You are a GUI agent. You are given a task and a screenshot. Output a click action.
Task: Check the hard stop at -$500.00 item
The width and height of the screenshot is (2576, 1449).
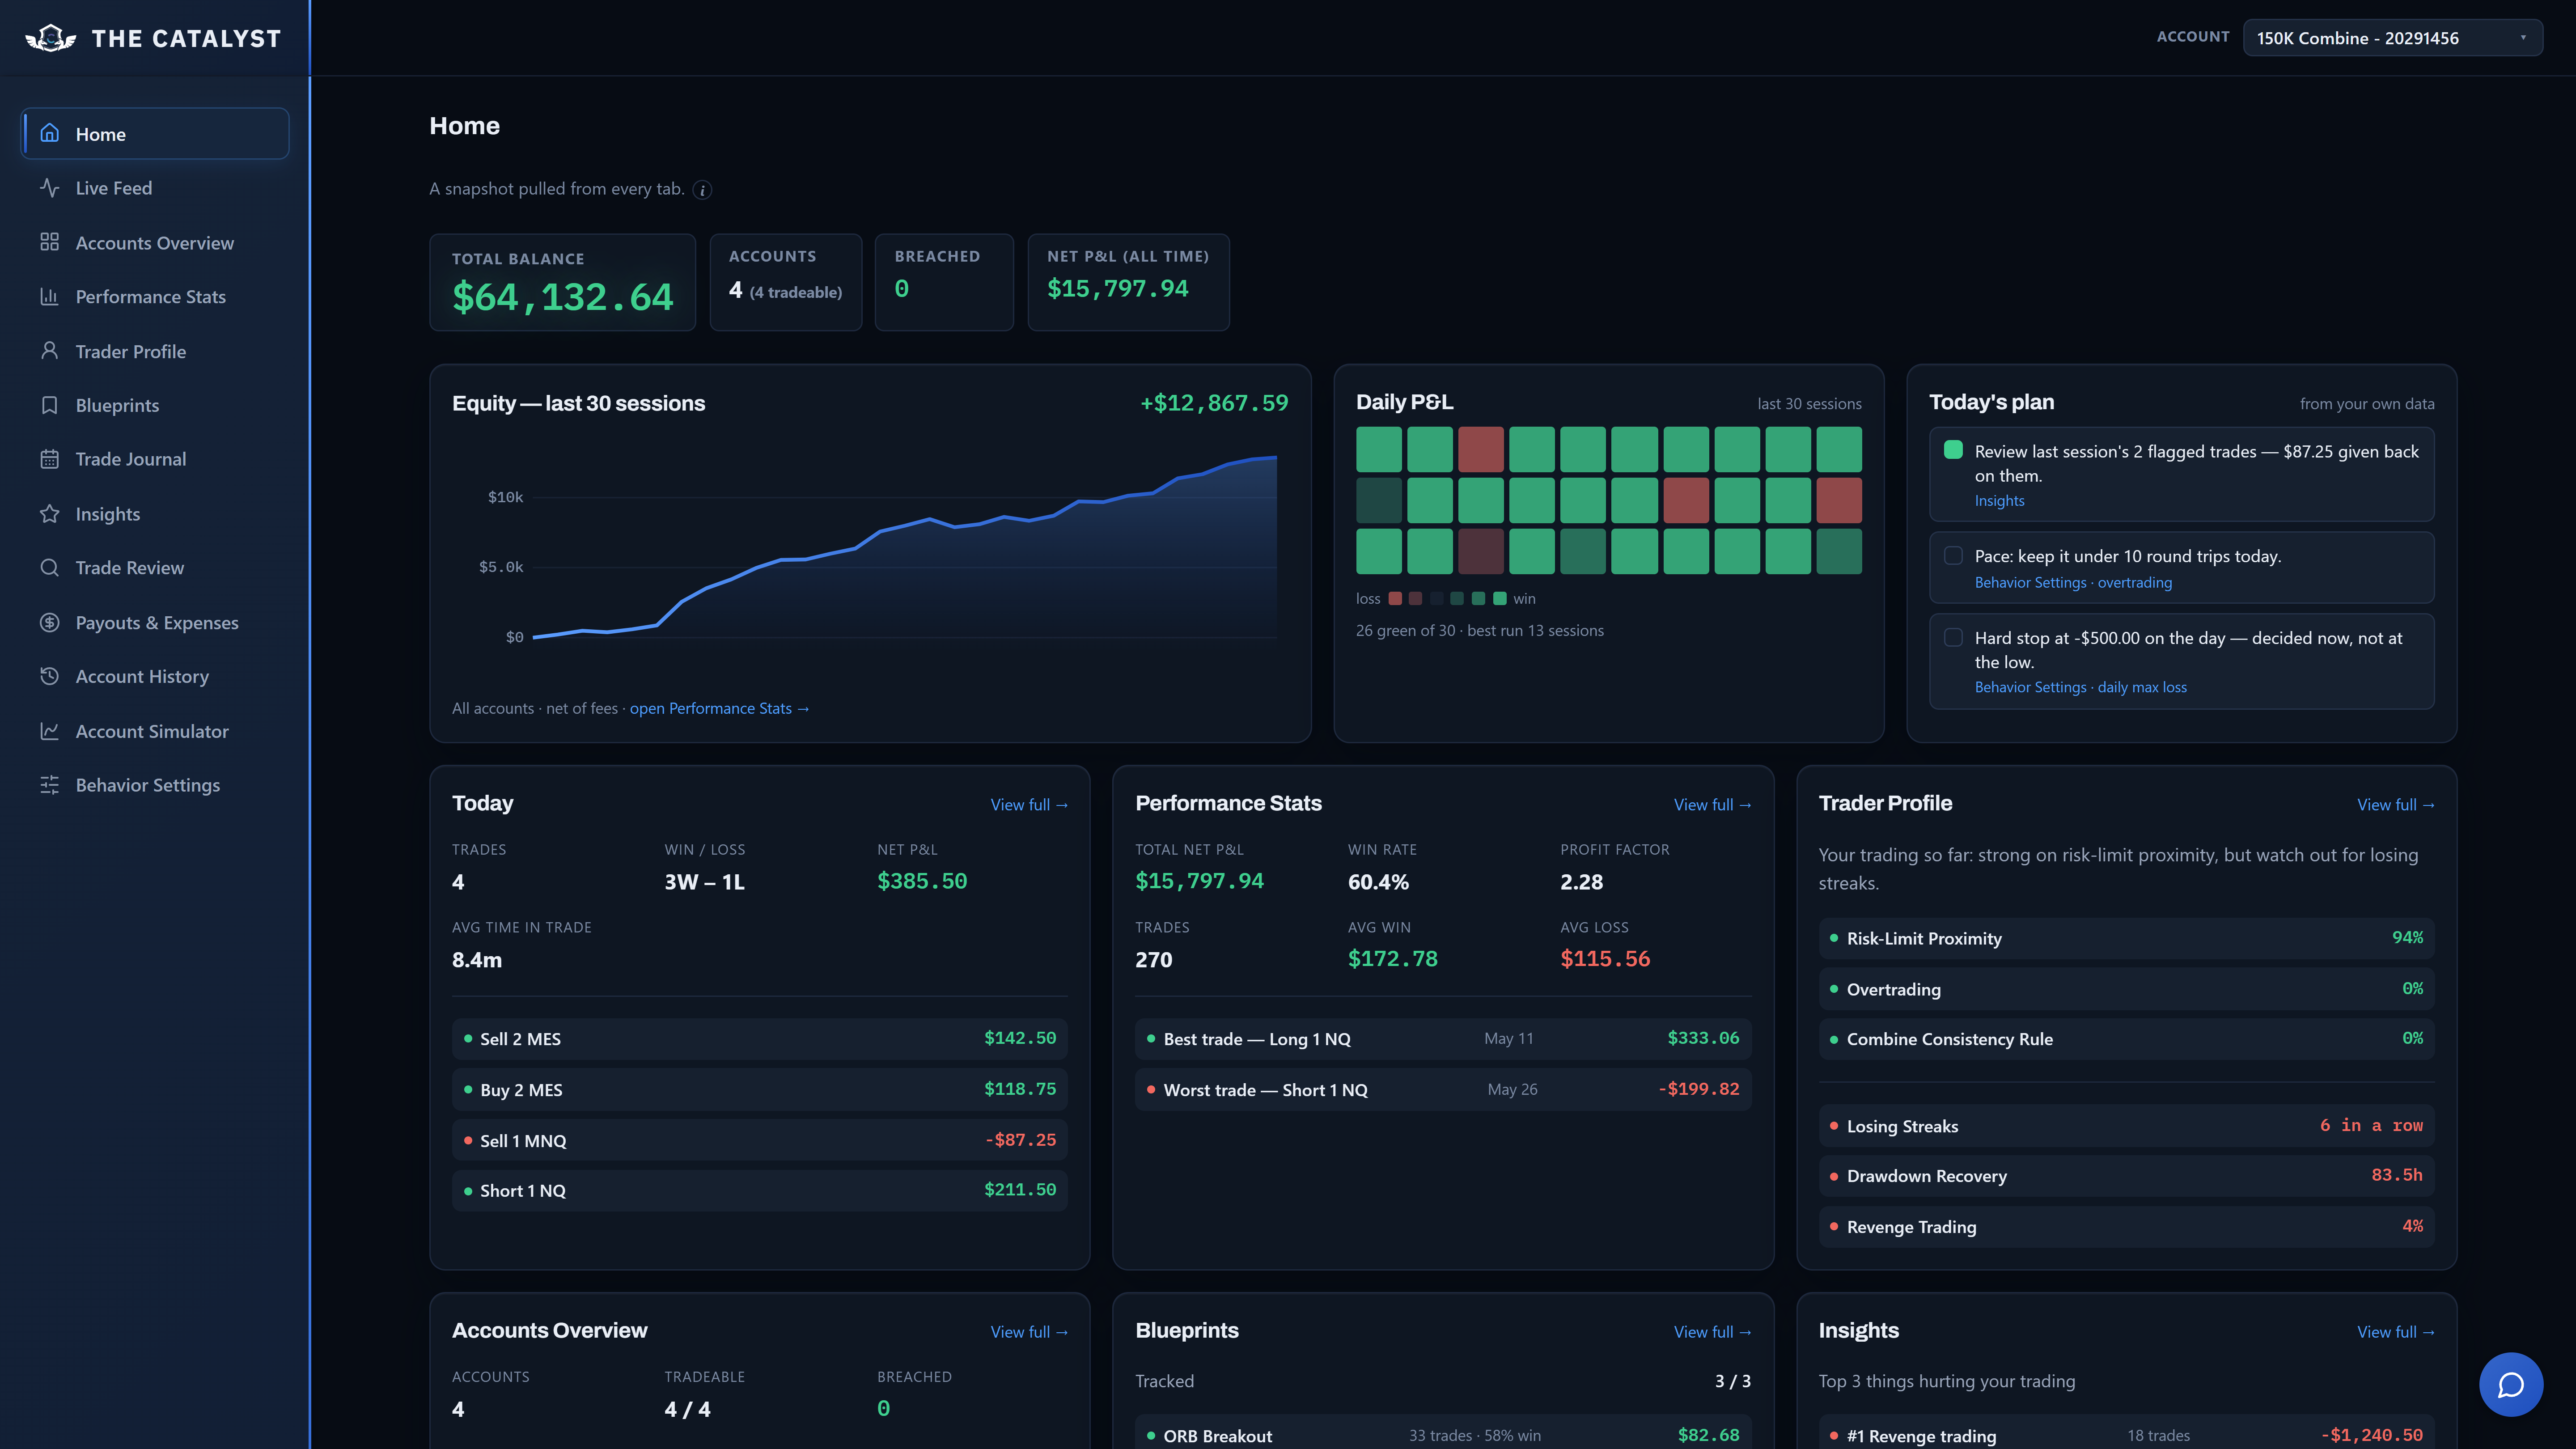(1952, 637)
